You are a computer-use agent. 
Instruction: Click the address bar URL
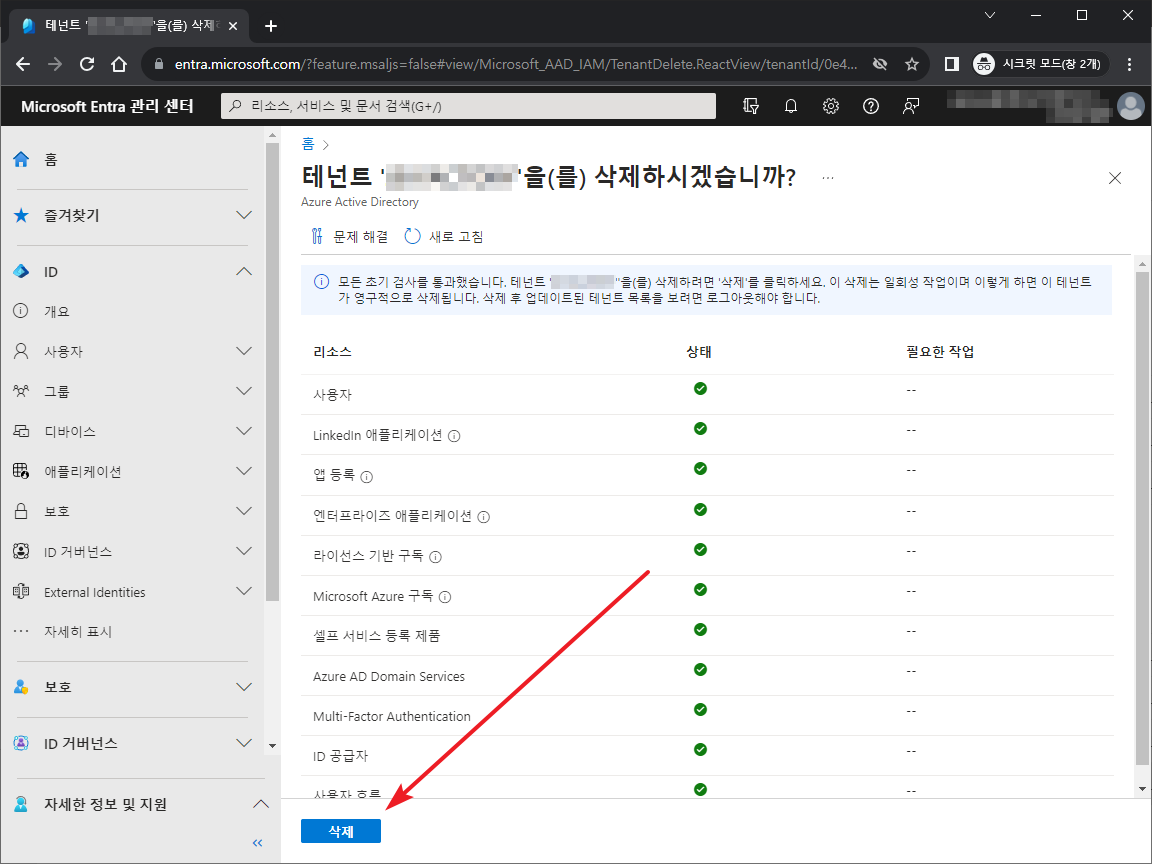click(x=516, y=64)
